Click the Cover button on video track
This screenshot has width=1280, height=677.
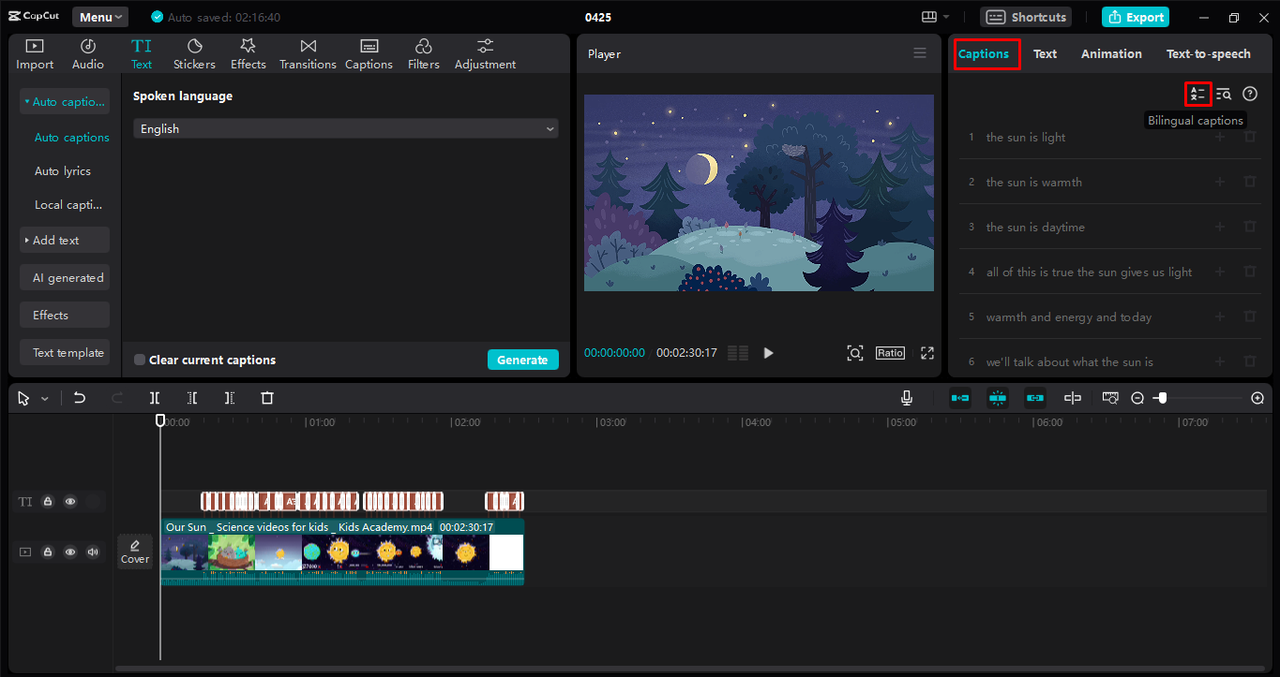tap(135, 551)
